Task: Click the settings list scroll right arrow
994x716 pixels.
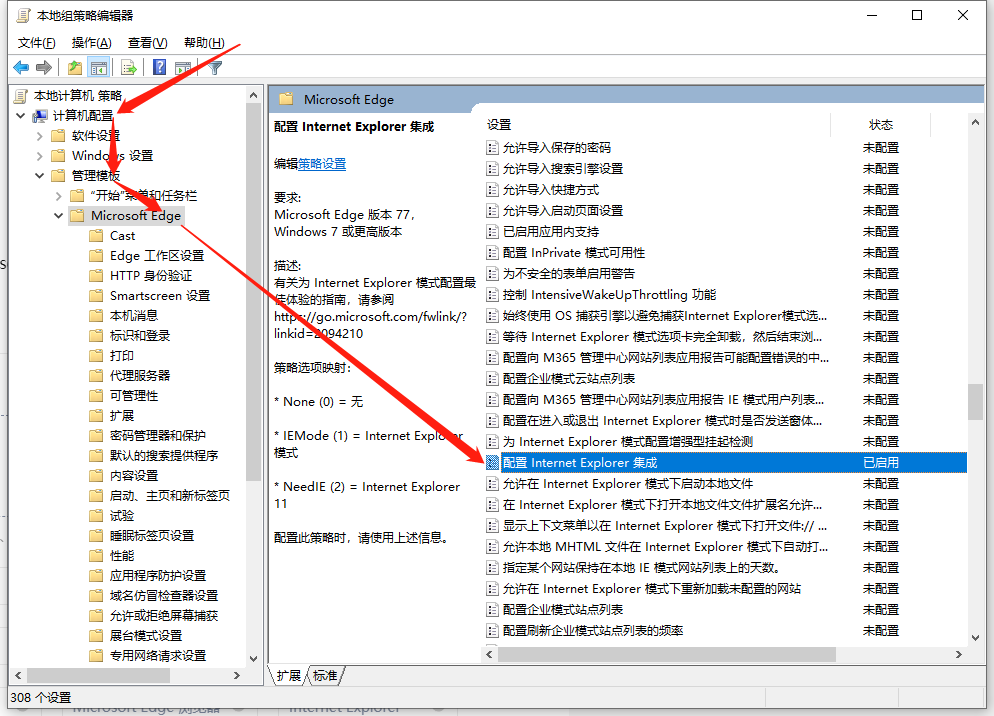Action: (x=958, y=654)
